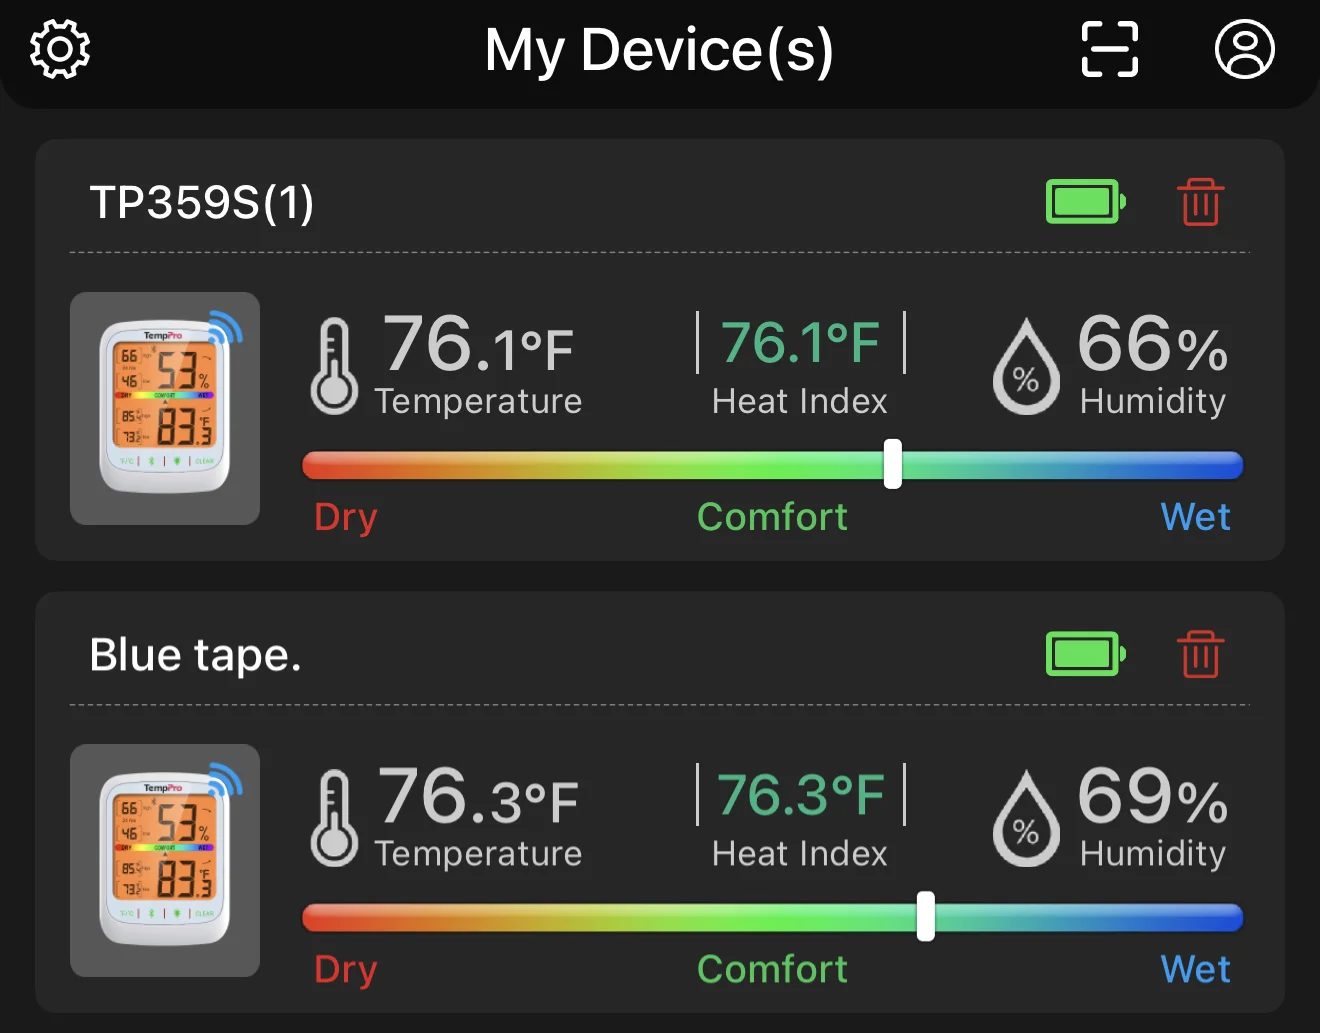Tap the scan device icon
Image resolution: width=1320 pixels, height=1033 pixels.
[1110, 49]
